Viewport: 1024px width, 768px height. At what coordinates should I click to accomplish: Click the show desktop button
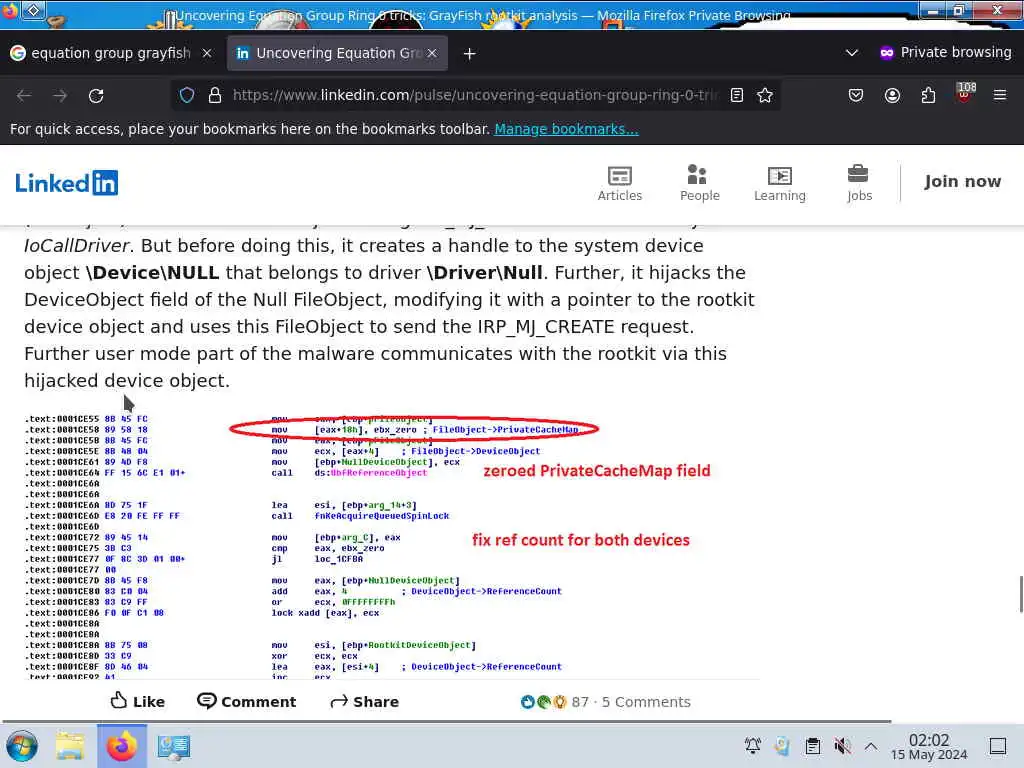[998, 746]
